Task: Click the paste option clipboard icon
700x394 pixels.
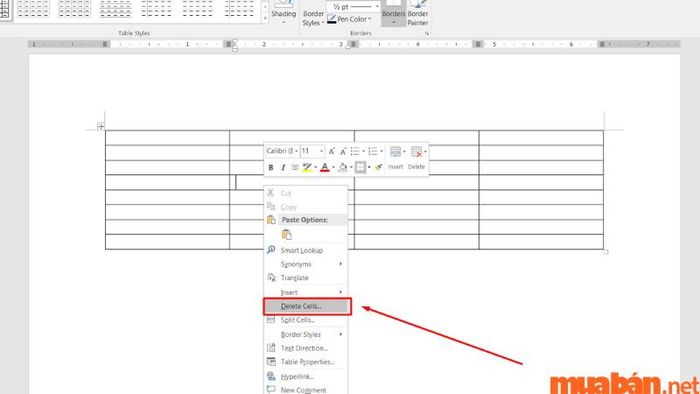Action: coord(287,235)
